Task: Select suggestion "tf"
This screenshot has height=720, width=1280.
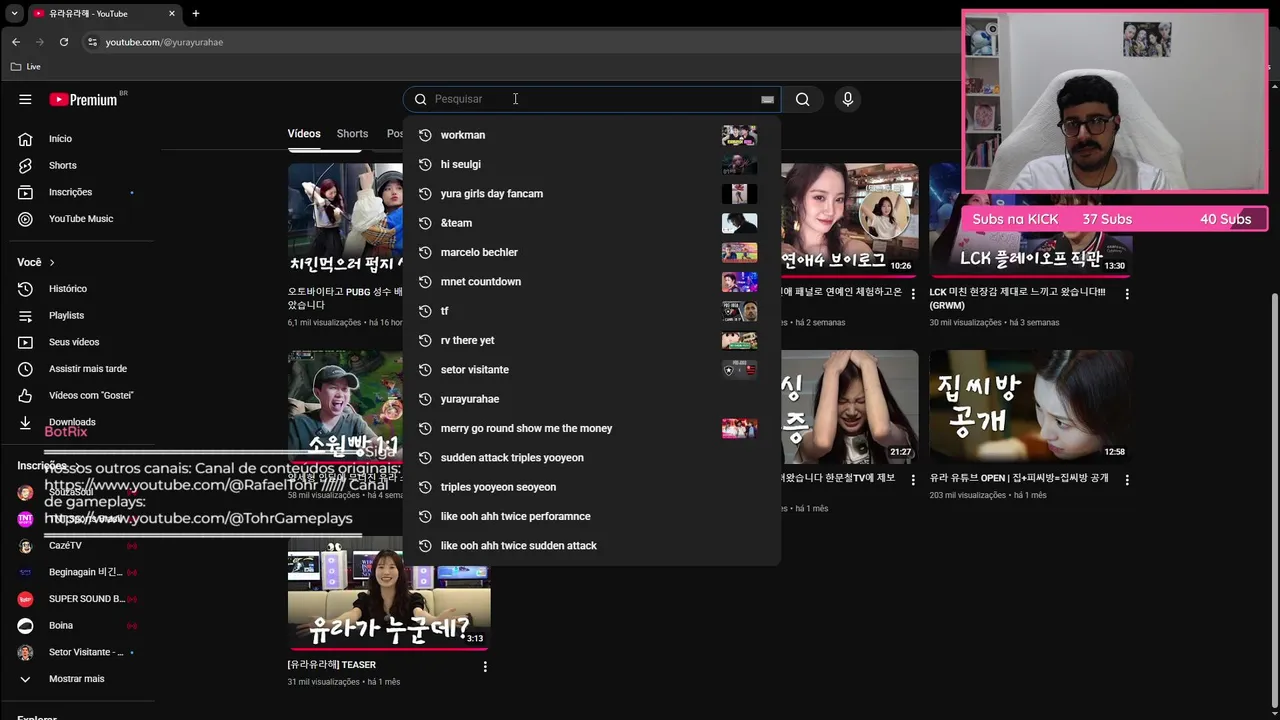Action: 591,311
